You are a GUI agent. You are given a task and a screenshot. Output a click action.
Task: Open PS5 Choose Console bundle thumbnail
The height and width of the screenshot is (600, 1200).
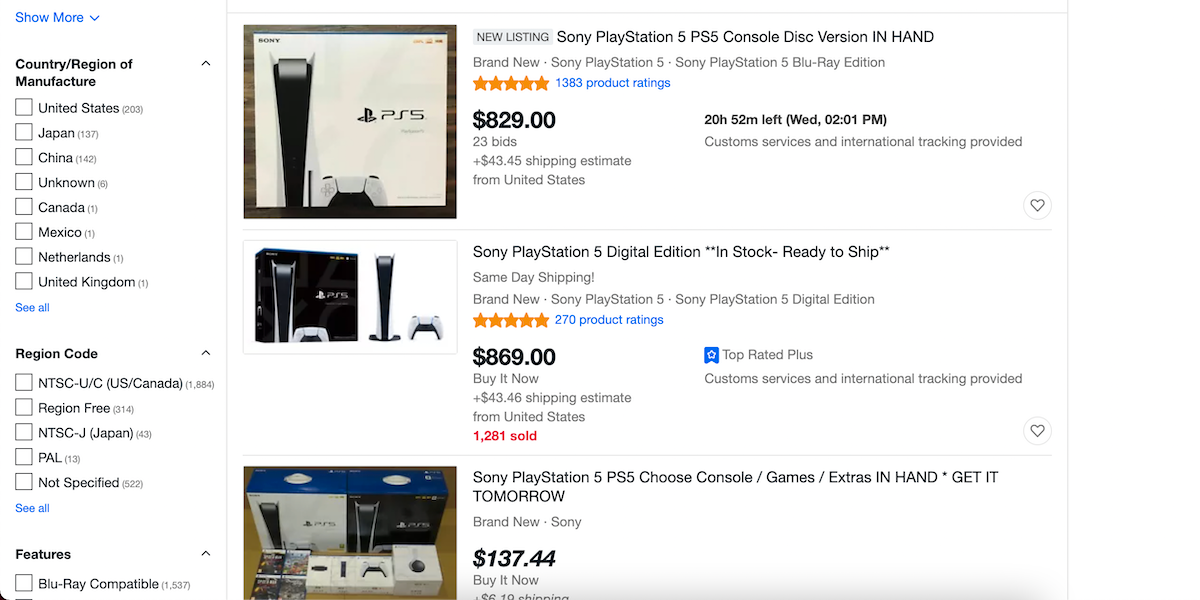pyautogui.click(x=350, y=532)
